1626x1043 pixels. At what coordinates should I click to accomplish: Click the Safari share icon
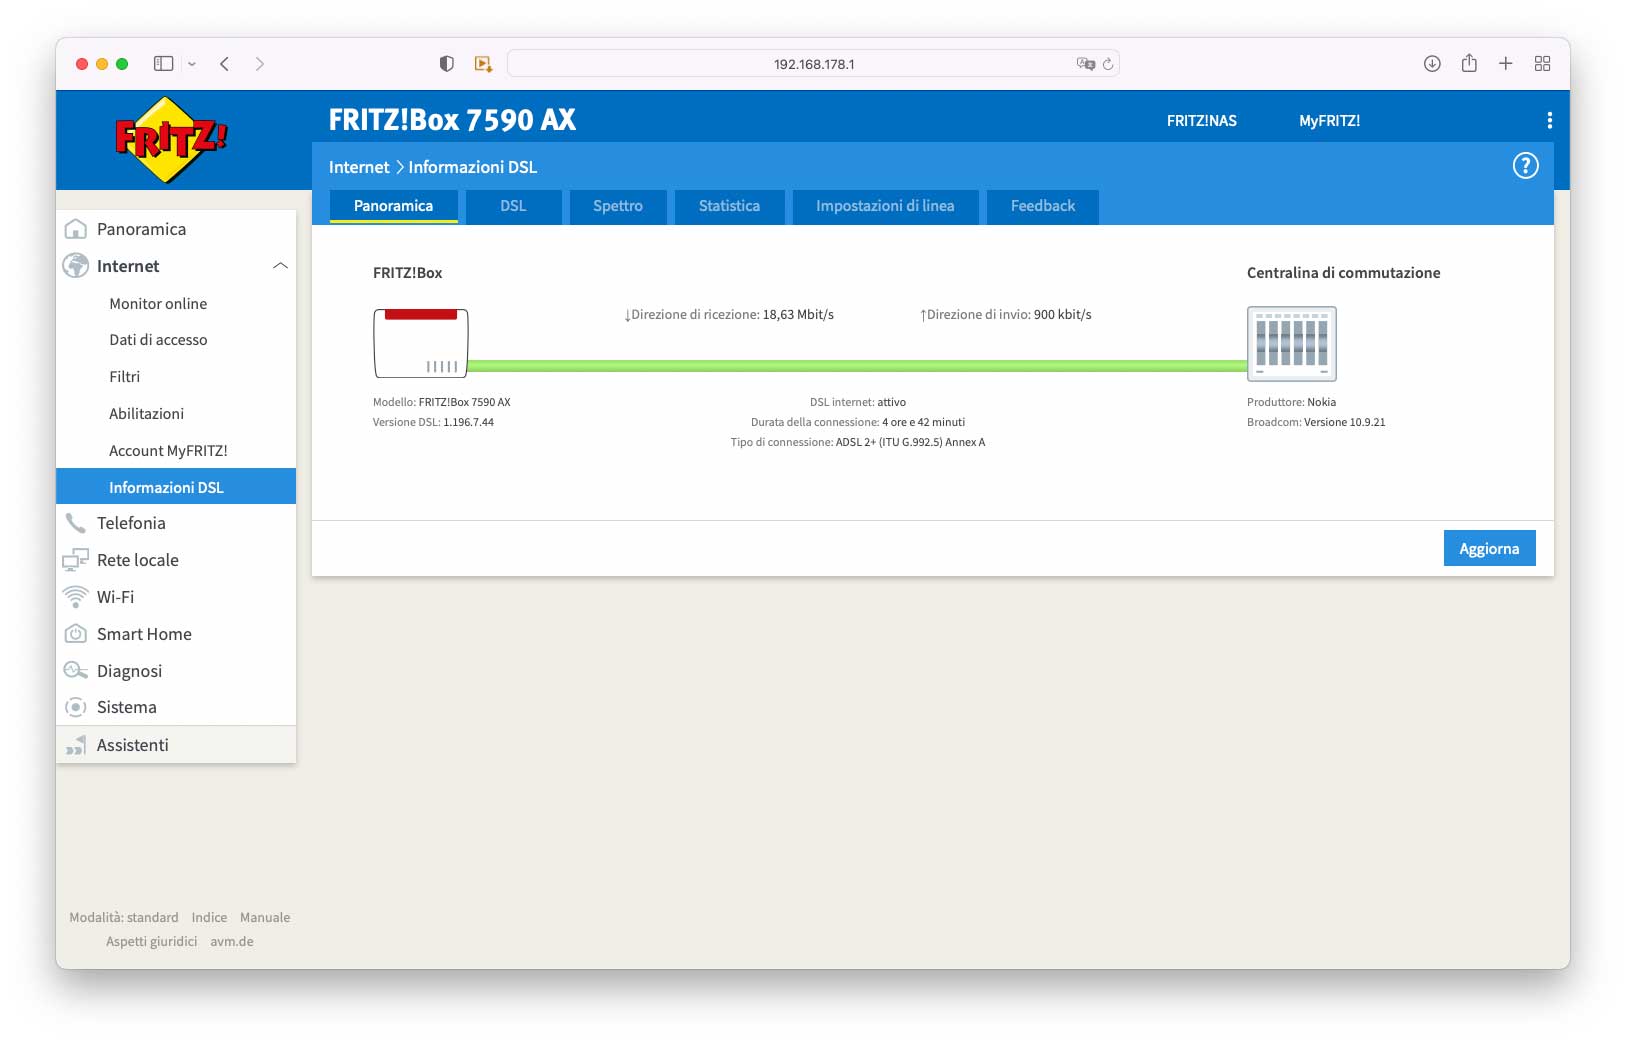(1469, 63)
